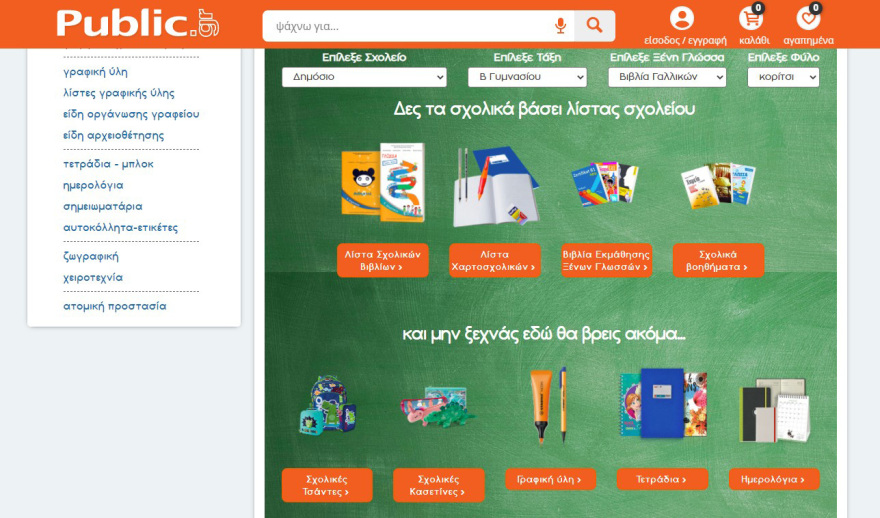This screenshot has height=518, width=880.
Task: Open ατομική προστασία sidebar category
Action: point(114,306)
